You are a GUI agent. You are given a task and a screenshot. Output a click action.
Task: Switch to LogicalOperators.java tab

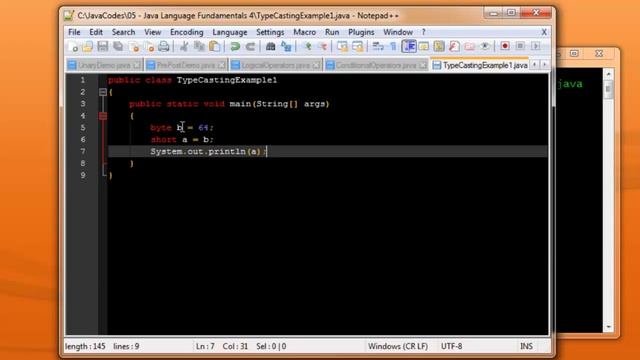tap(275, 65)
